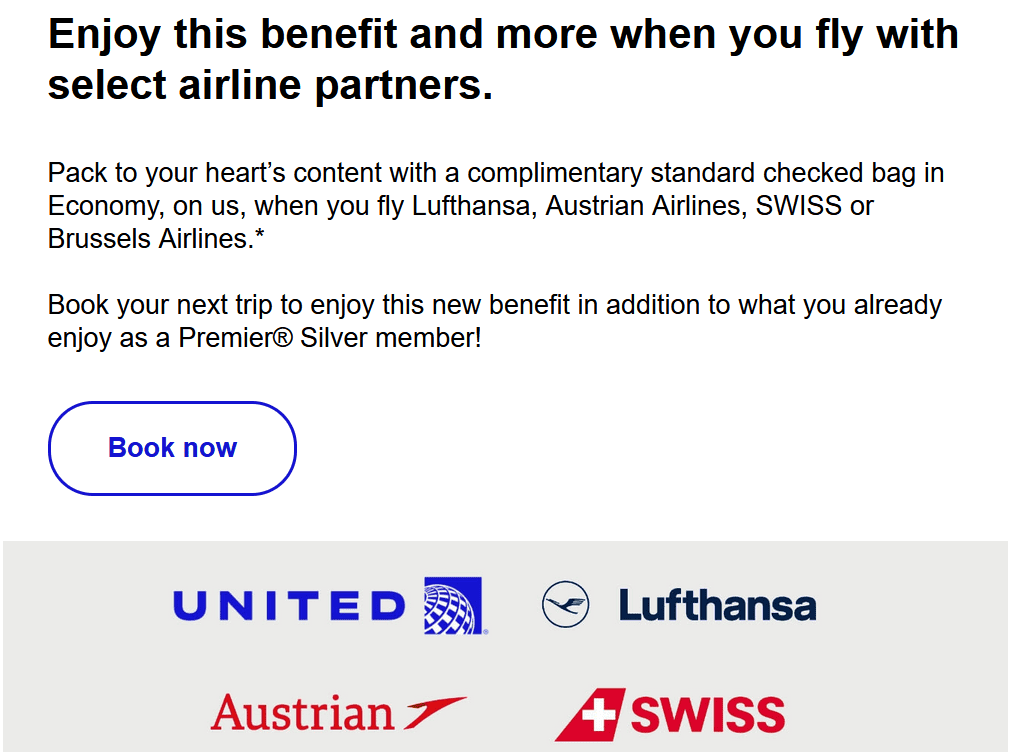Click the UNITED wordmark text

[x=290, y=606]
